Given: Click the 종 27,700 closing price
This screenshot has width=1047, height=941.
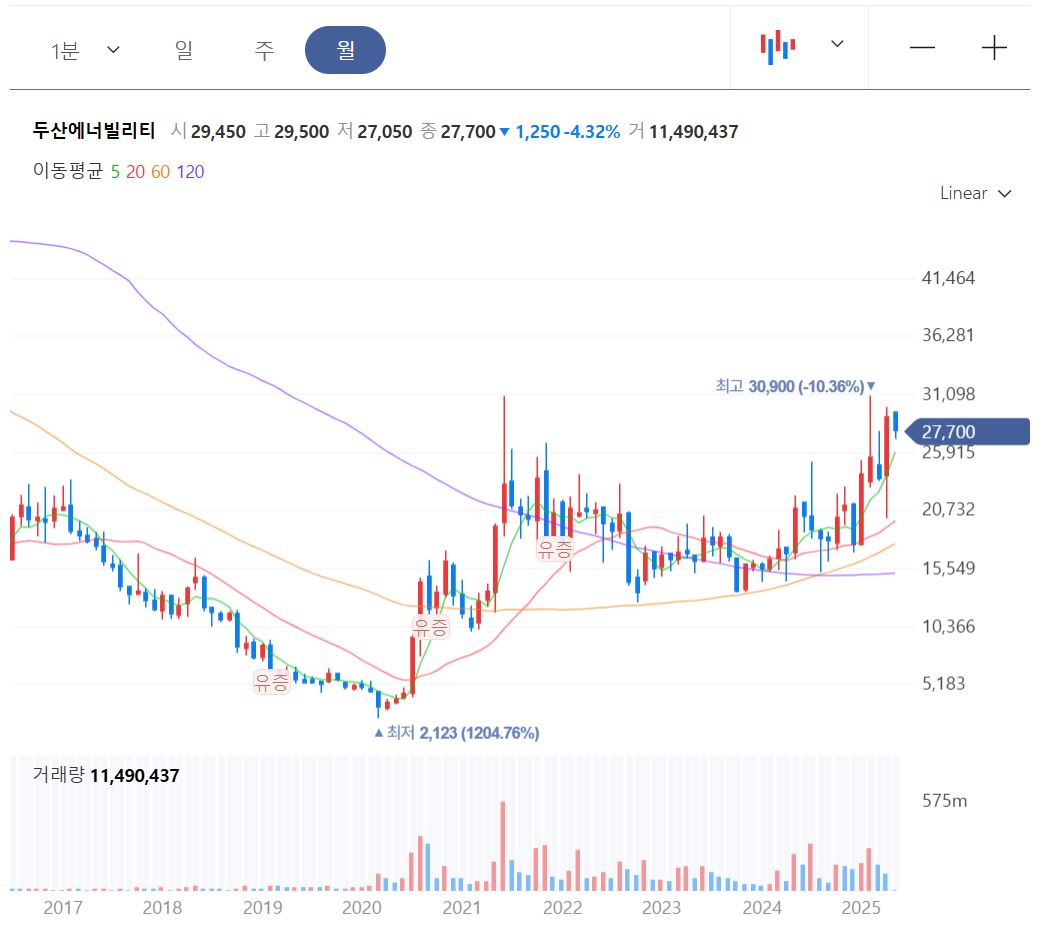Looking at the screenshot, I should (x=458, y=132).
